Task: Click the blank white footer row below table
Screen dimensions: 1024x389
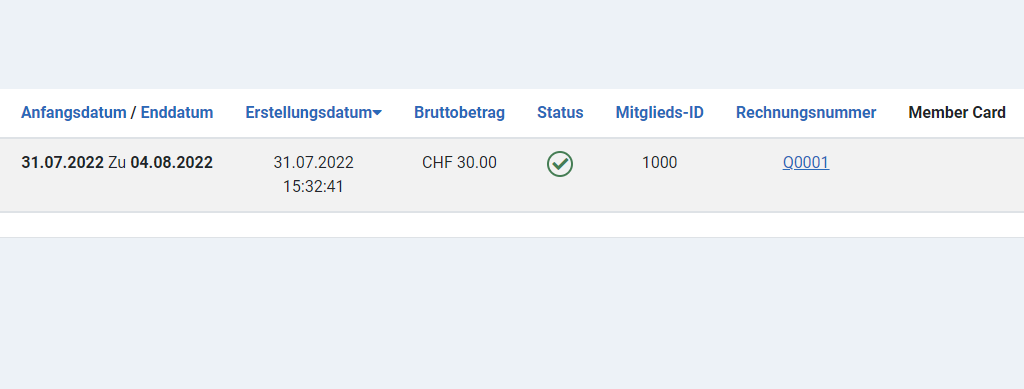Action: [512, 225]
